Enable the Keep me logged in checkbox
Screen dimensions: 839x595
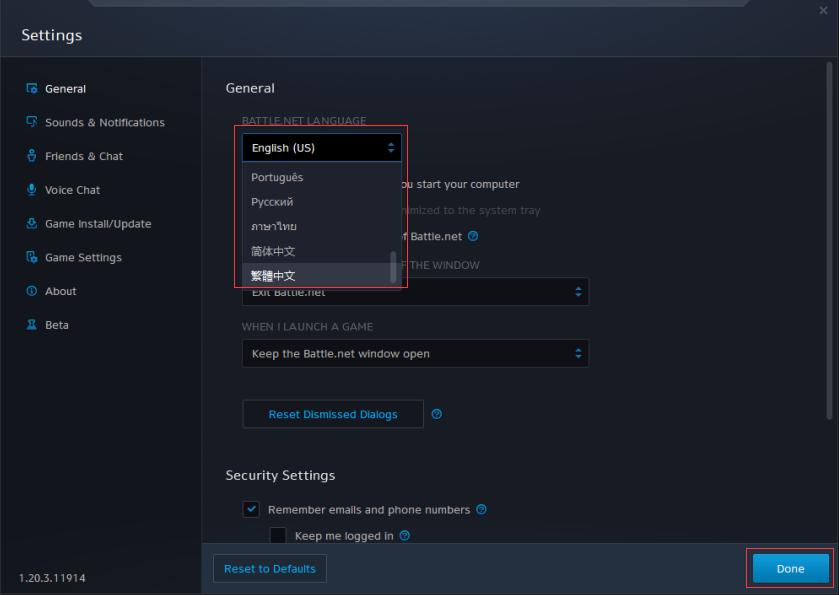point(278,536)
